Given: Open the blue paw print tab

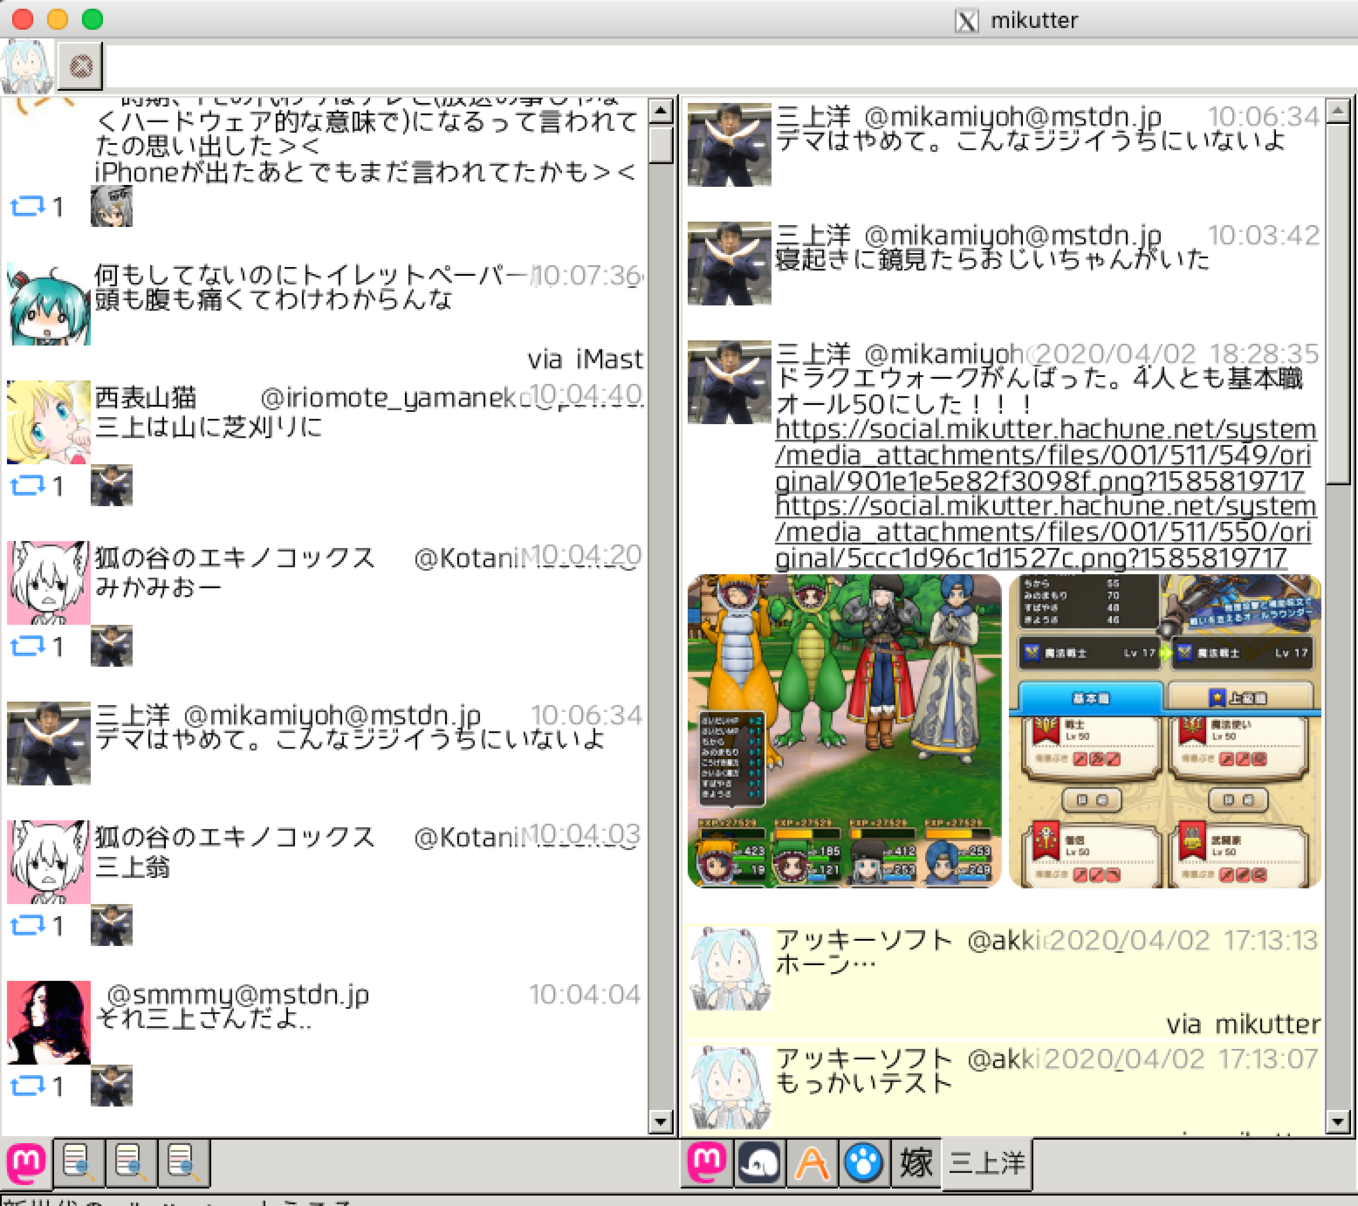Looking at the screenshot, I should tap(864, 1163).
